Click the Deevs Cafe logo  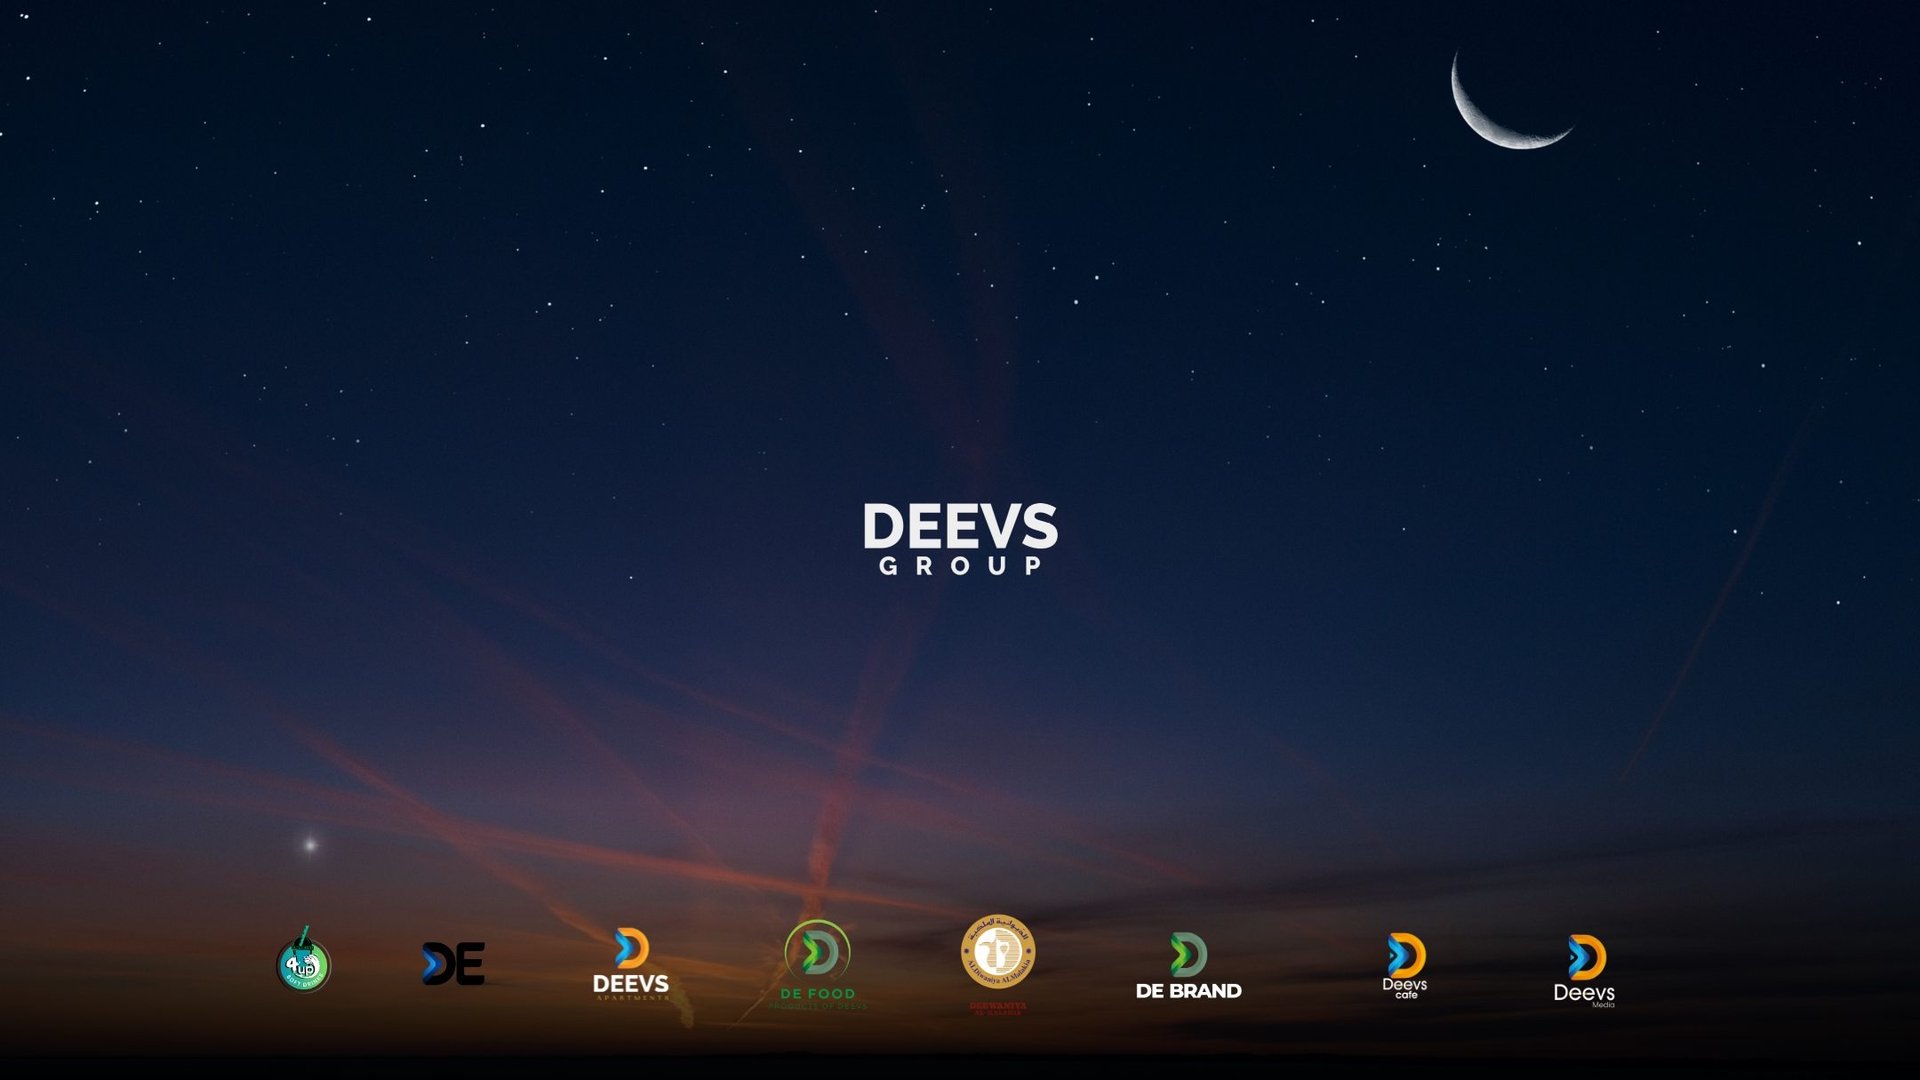click(x=1405, y=966)
